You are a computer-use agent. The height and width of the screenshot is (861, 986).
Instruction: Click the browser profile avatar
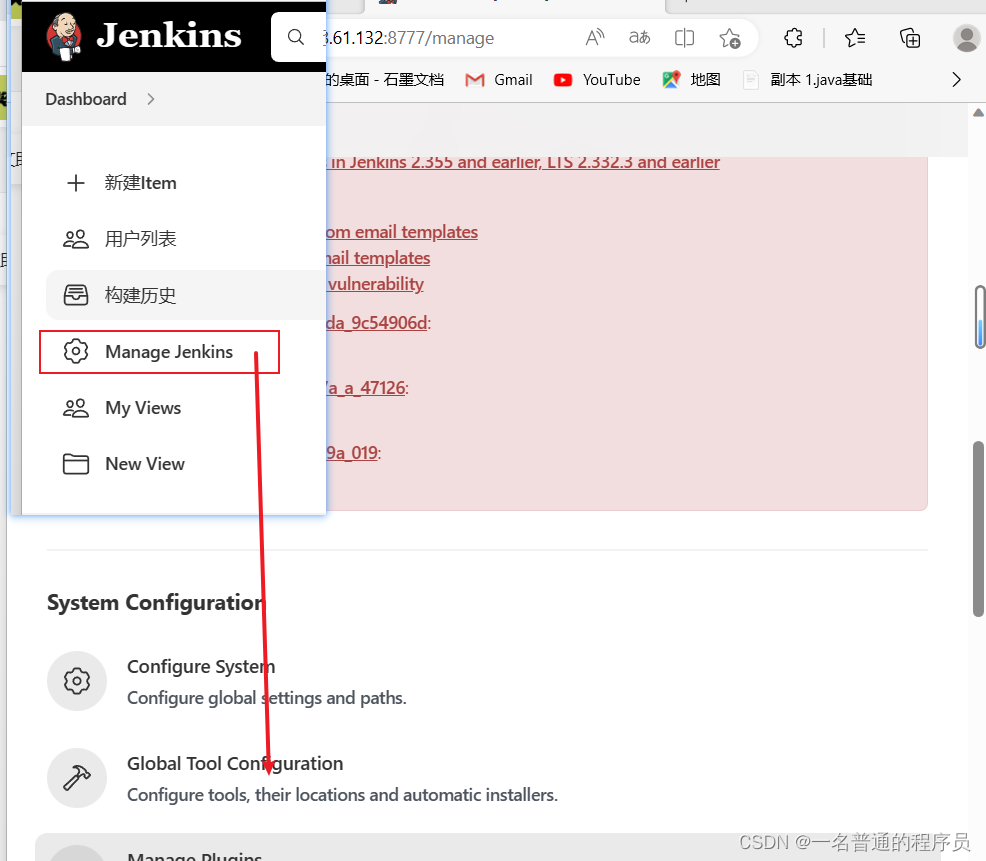pos(967,38)
